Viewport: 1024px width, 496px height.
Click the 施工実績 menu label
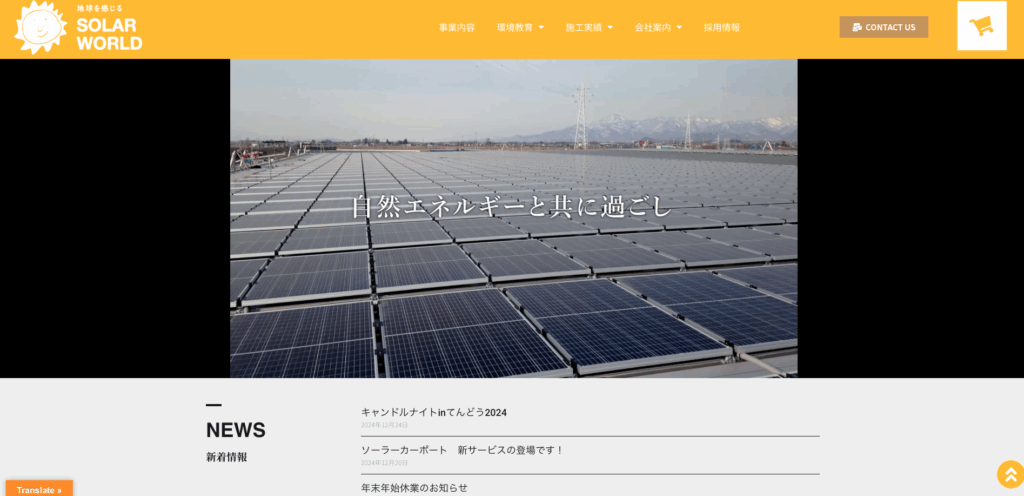tap(583, 27)
